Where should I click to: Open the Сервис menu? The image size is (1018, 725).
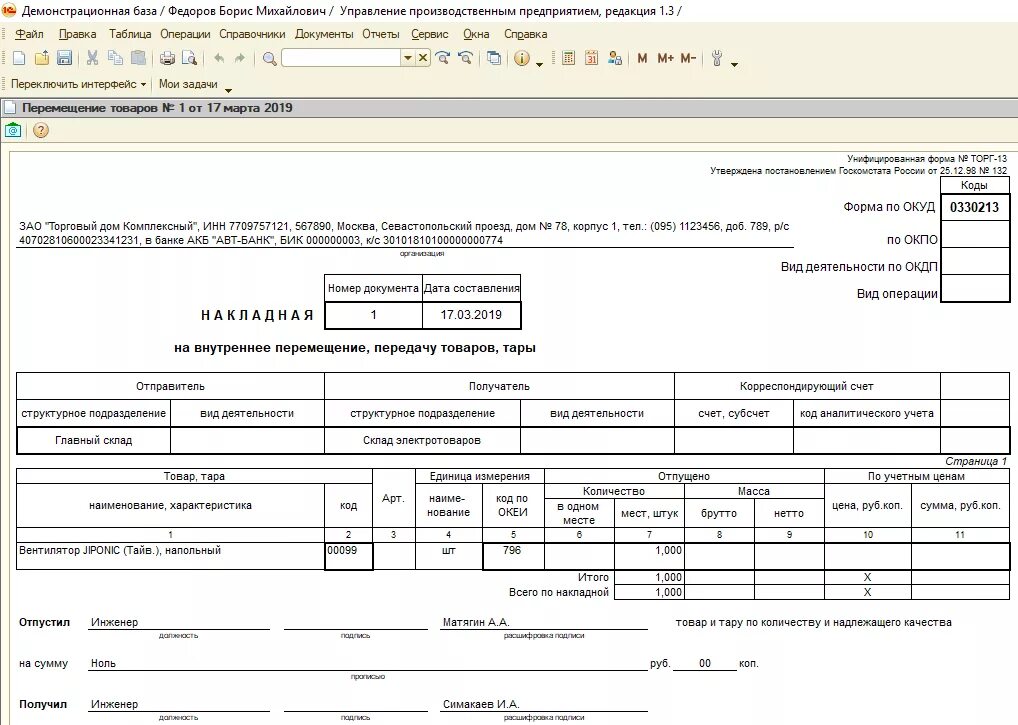click(430, 34)
